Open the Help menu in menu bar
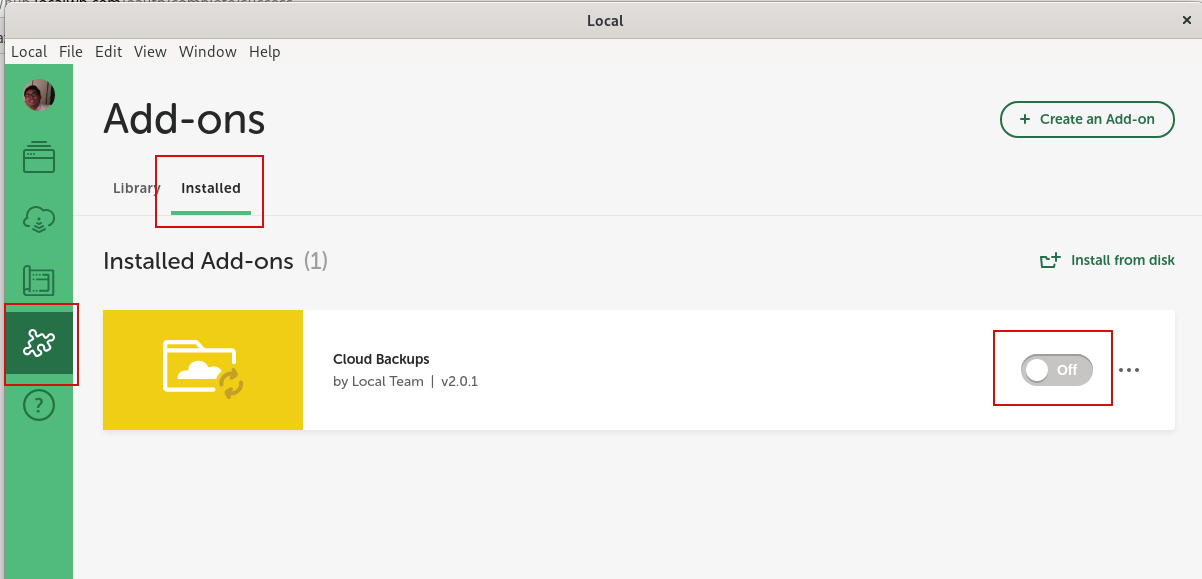 pos(265,52)
